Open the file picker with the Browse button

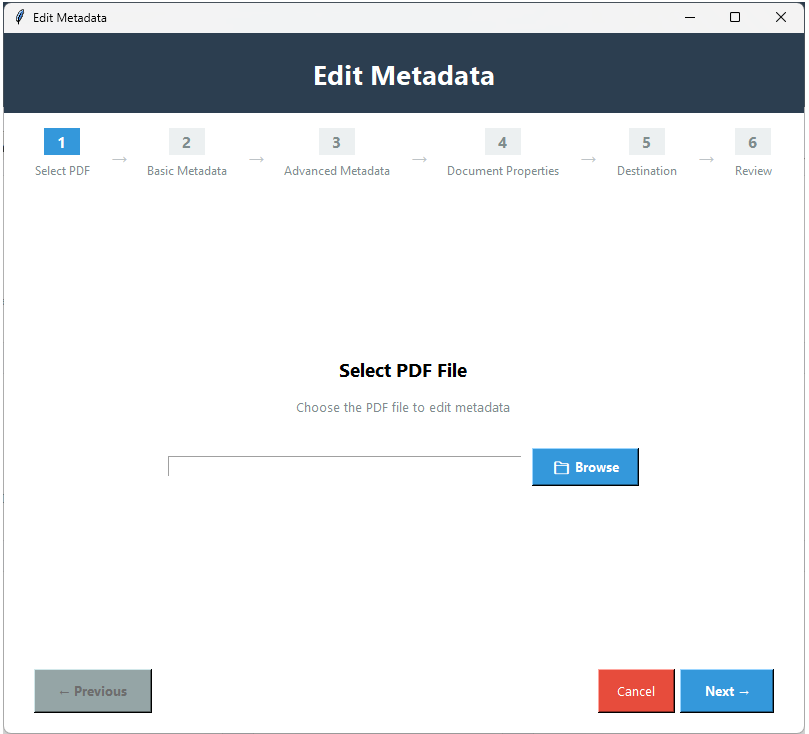[585, 467]
